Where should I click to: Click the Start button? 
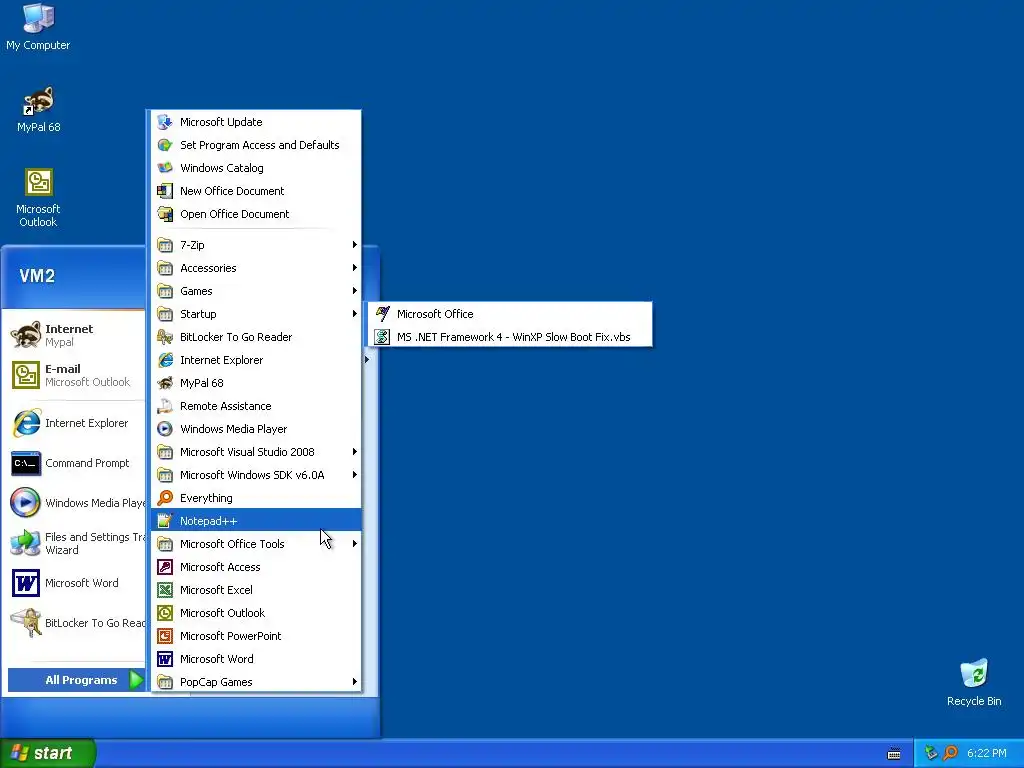click(48, 753)
